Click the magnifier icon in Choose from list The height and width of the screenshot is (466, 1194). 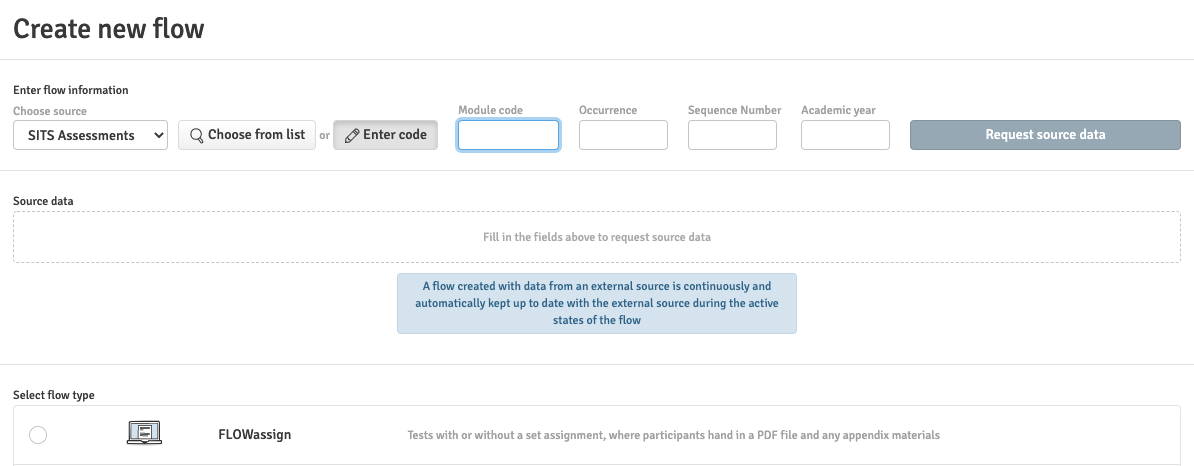(x=196, y=135)
